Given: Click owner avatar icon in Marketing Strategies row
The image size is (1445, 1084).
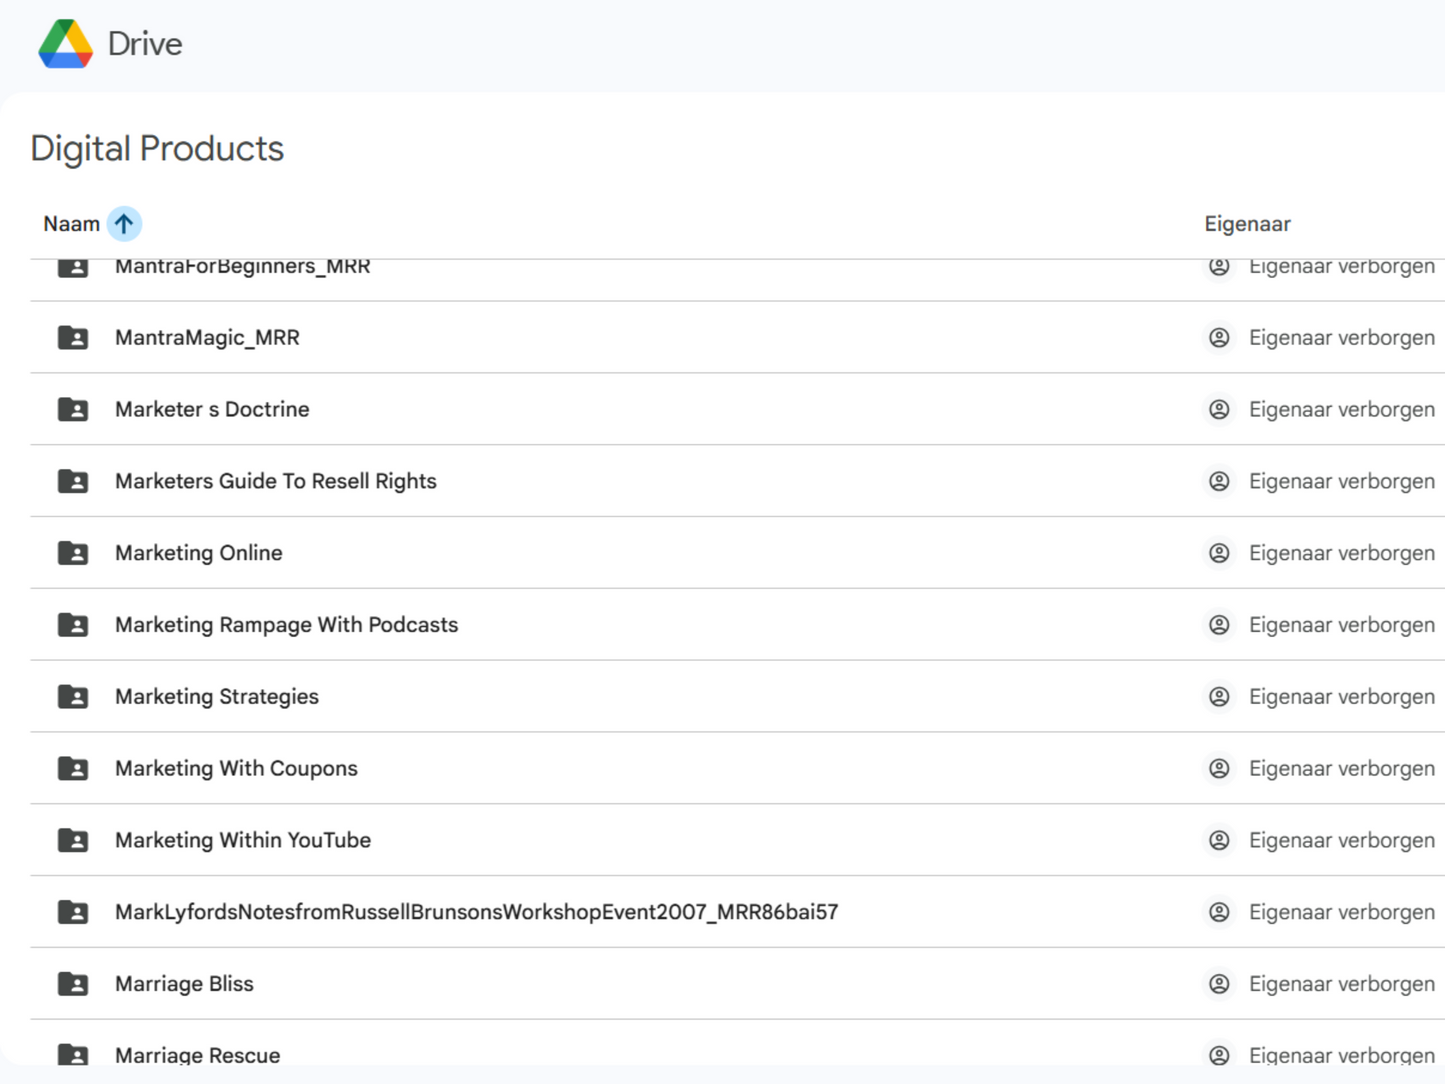Looking at the screenshot, I should point(1219,697).
